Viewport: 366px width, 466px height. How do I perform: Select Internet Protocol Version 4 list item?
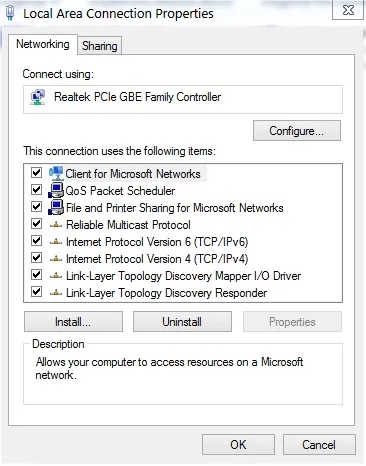pos(157,259)
